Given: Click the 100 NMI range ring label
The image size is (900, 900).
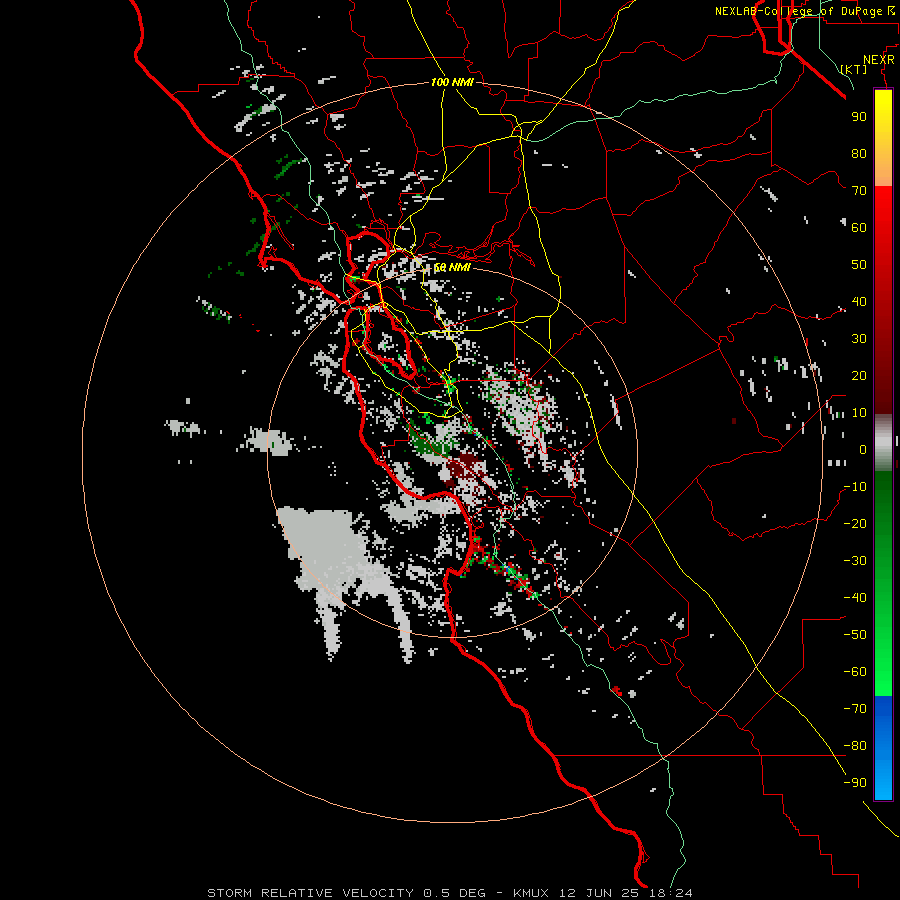Looking at the screenshot, I should click(x=452, y=82).
